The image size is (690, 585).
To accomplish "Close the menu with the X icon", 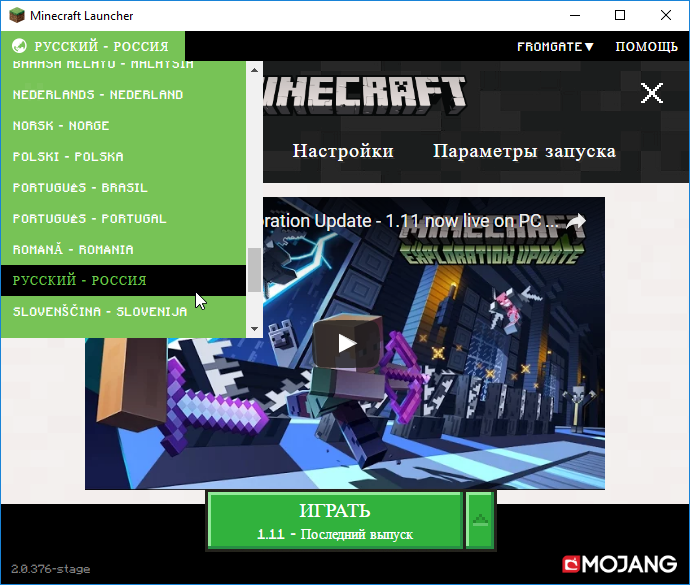I will [x=652, y=94].
